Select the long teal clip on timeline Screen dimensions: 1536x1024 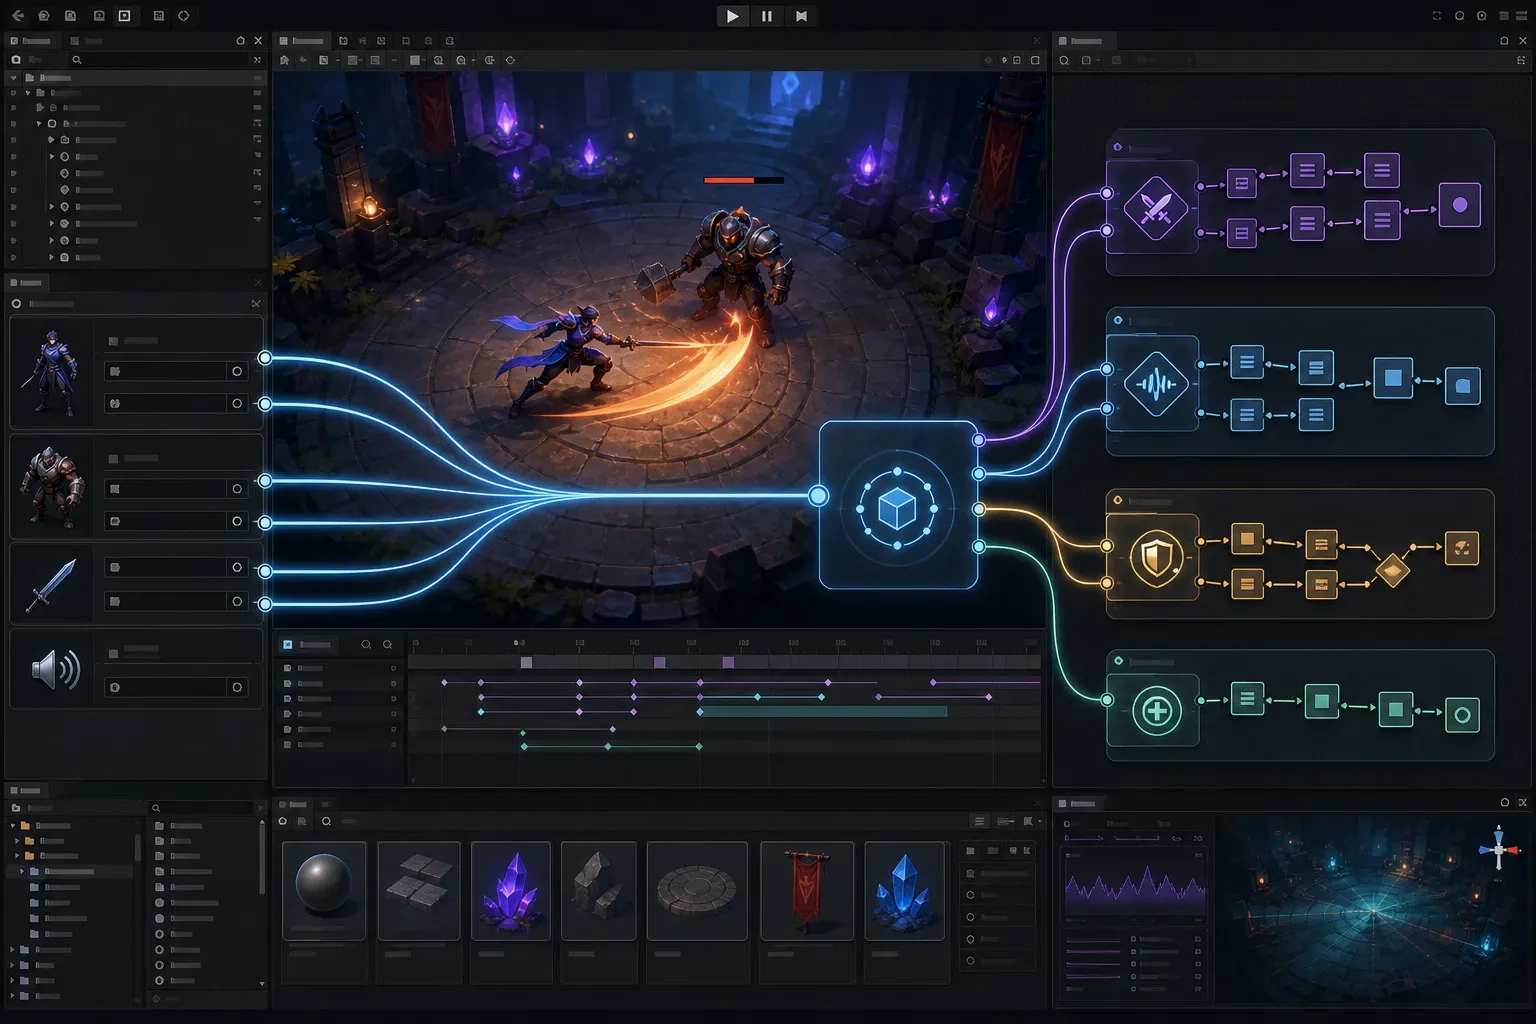click(x=823, y=712)
